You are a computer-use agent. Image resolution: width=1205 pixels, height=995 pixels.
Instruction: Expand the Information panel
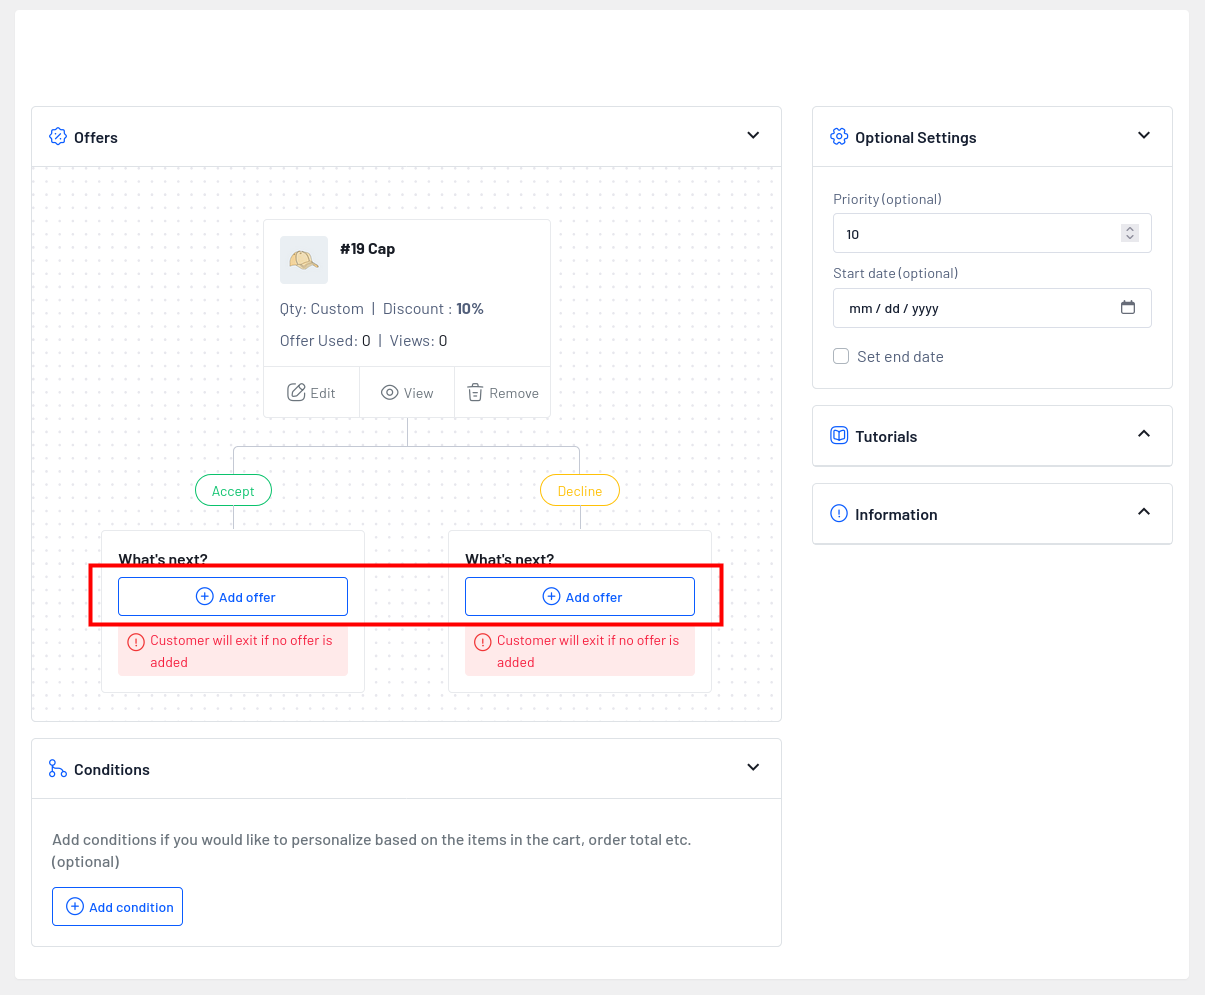coord(1144,512)
